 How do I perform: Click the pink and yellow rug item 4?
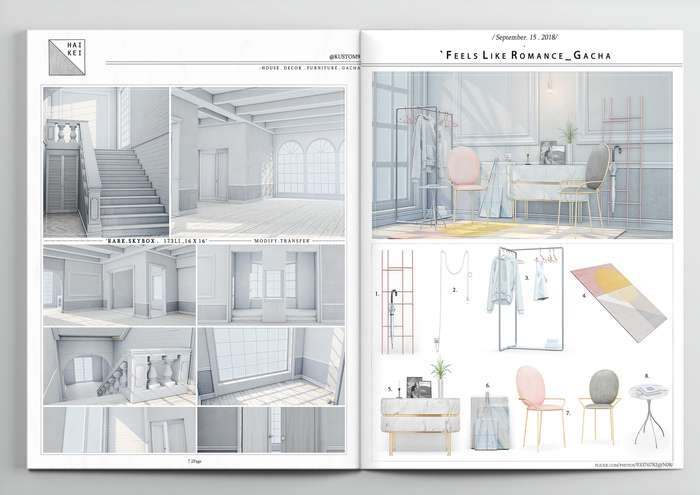[618, 297]
